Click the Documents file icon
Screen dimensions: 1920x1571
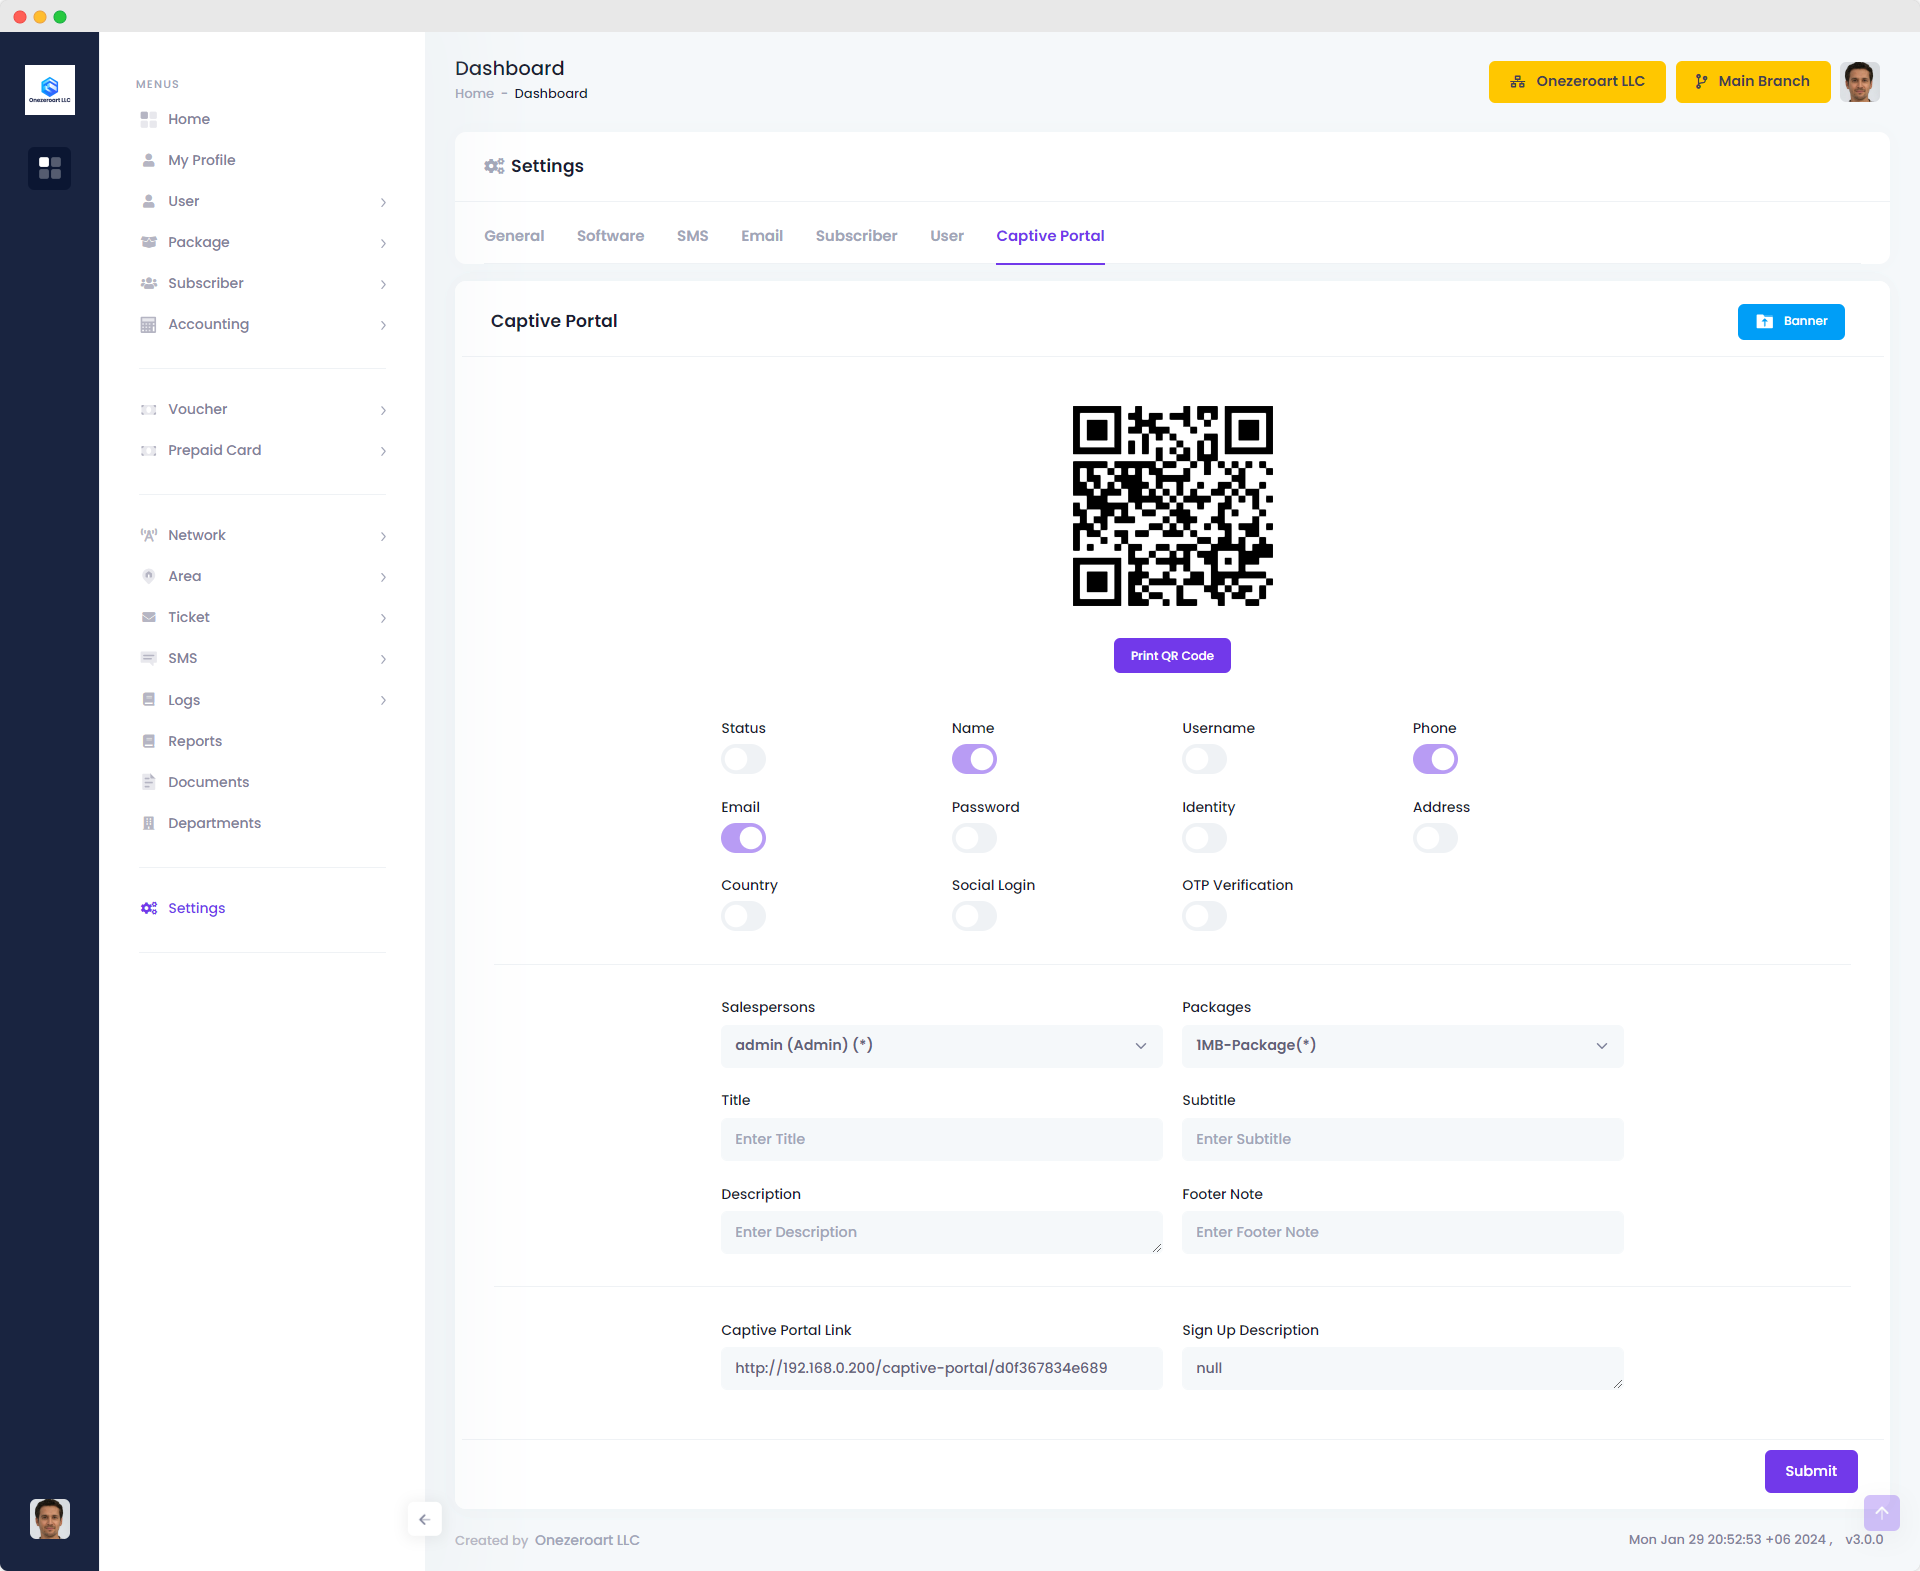[x=149, y=782]
